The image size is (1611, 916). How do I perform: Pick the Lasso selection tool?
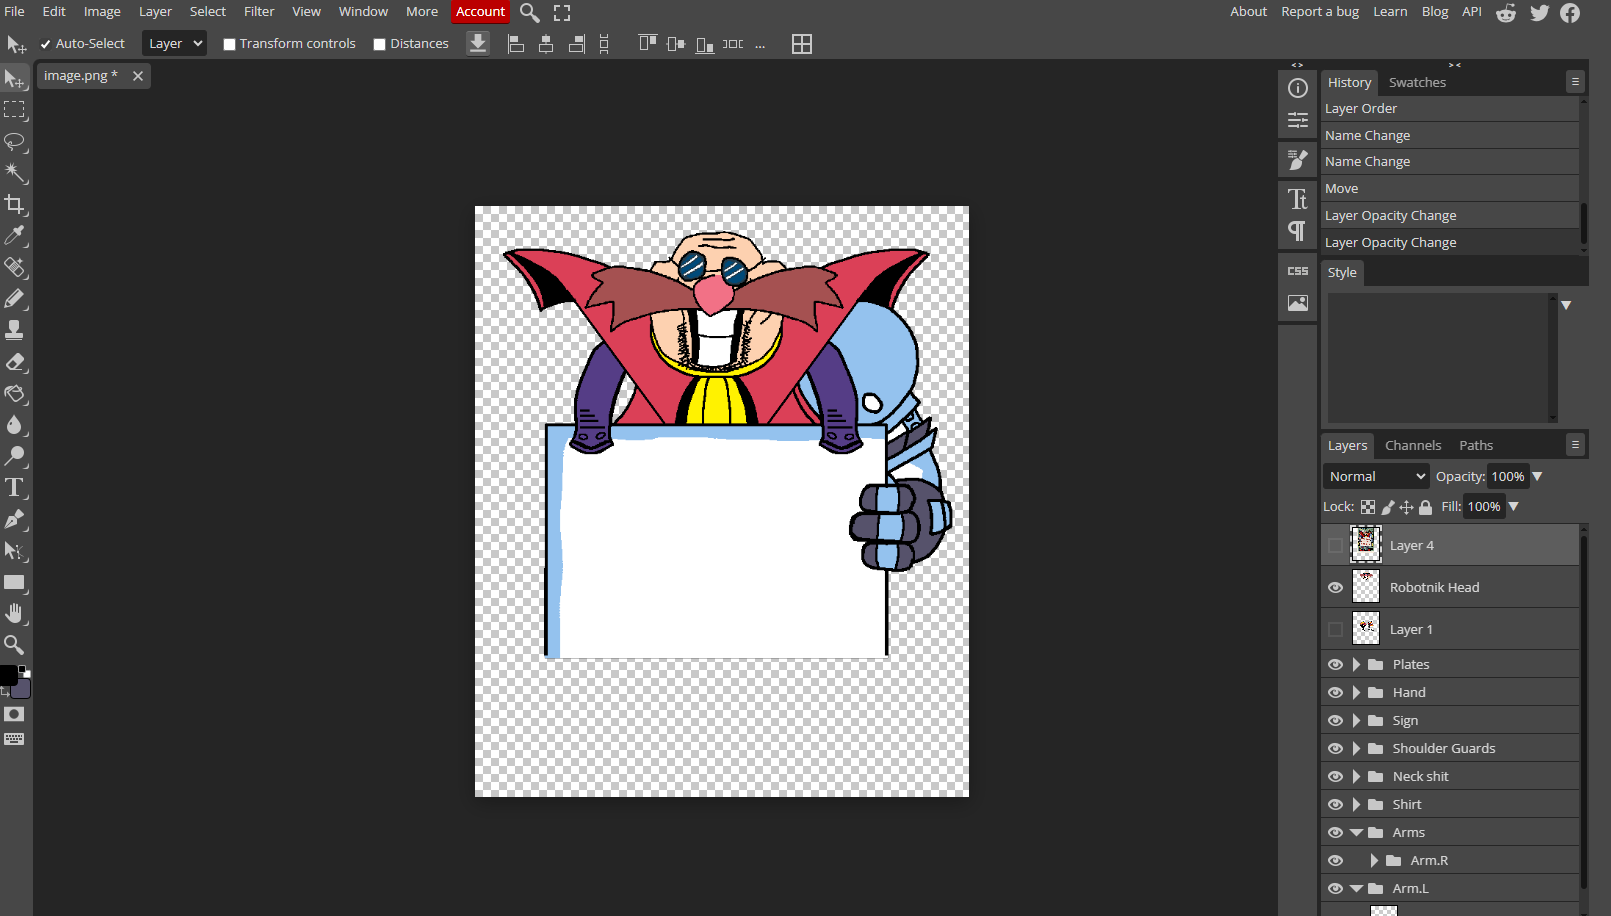tap(15, 141)
